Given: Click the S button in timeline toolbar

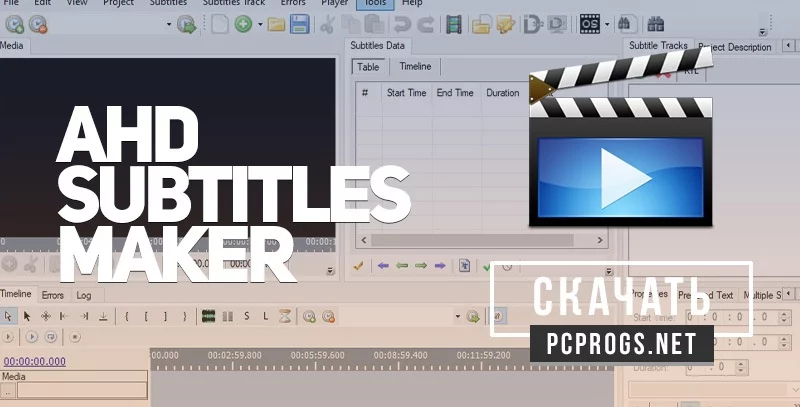Looking at the screenshot, I should click(247, 317).
